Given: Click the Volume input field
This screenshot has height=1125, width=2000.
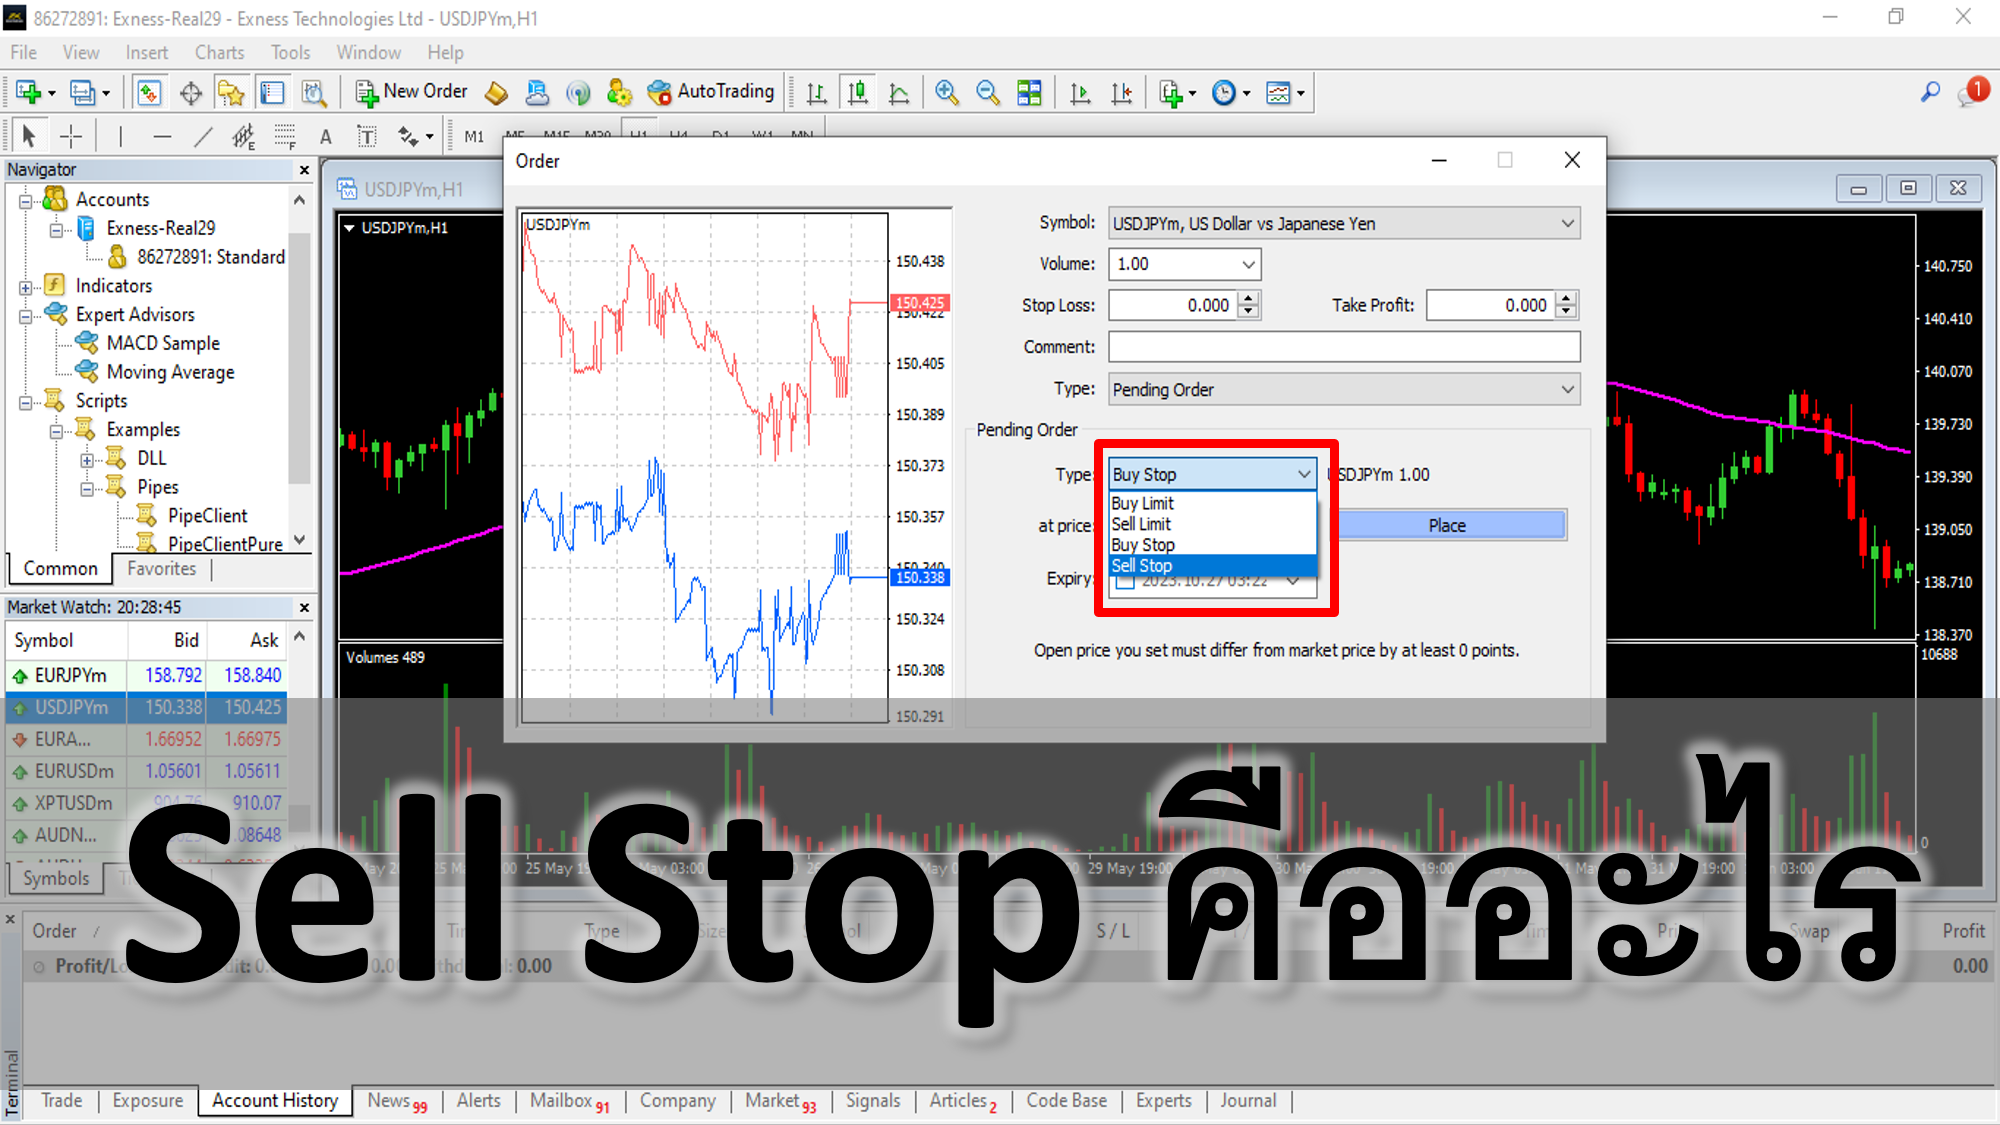Looking at the screenshot, I should coord(1177,264).
